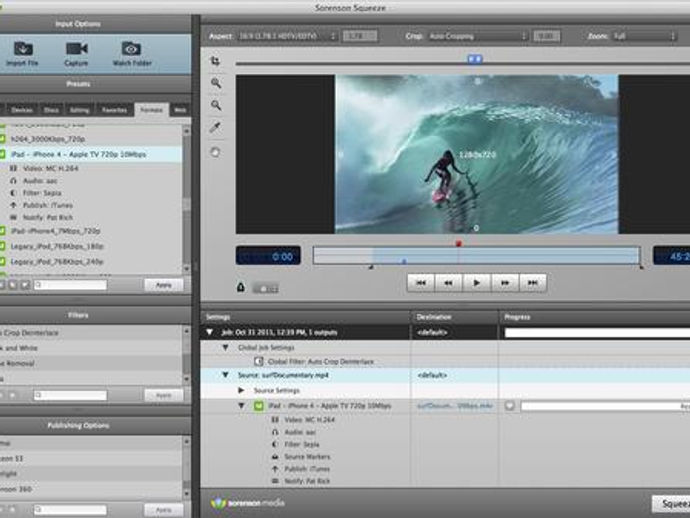Image resolution: width=690 pixels, height=518 pixels.
Task: Open the surfDocum output file link
Action: (455, 406)
